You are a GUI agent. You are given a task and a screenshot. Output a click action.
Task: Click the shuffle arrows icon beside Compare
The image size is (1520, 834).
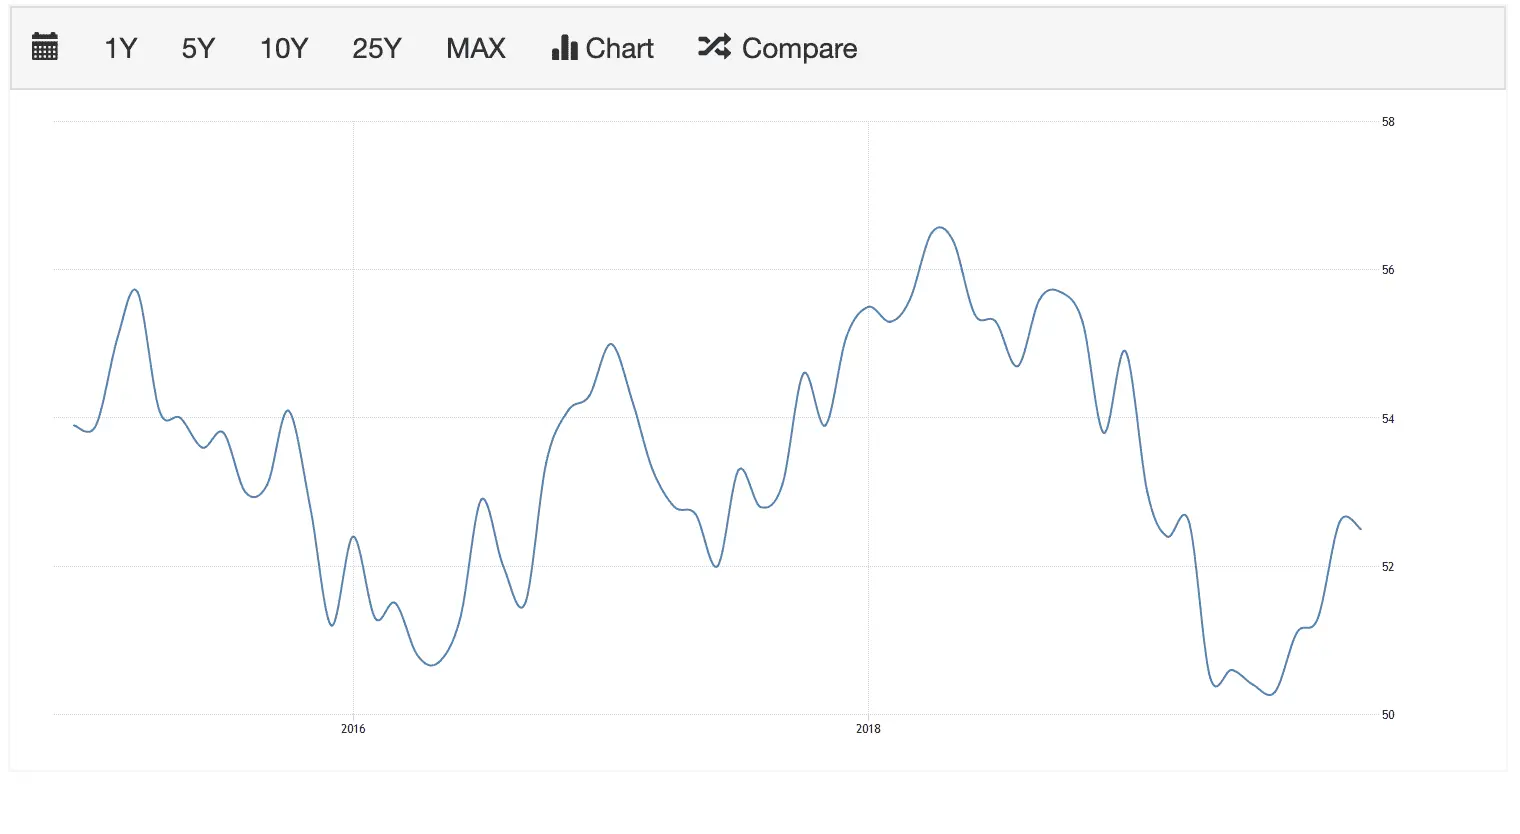point(714,47)
